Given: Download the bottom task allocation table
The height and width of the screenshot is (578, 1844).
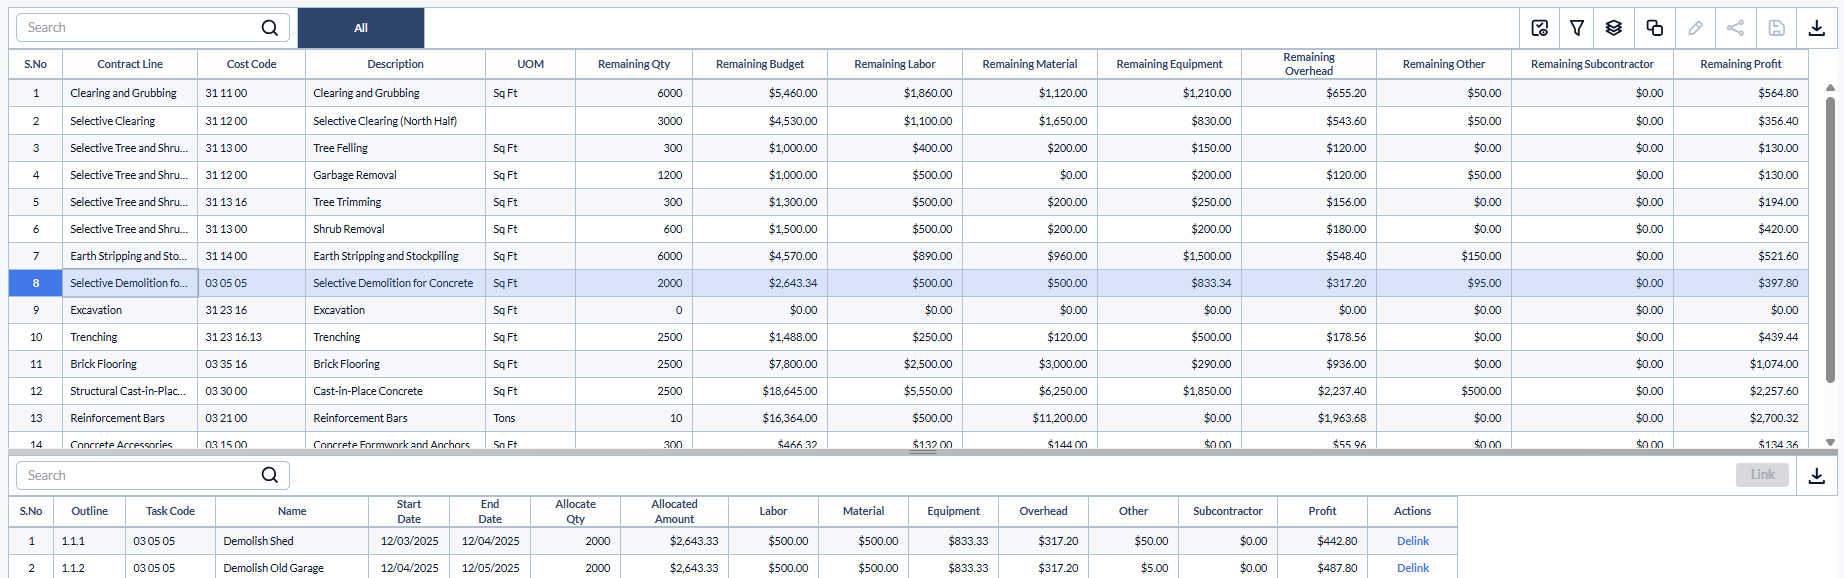Looking at the screenshot, I should [1817, 476].
